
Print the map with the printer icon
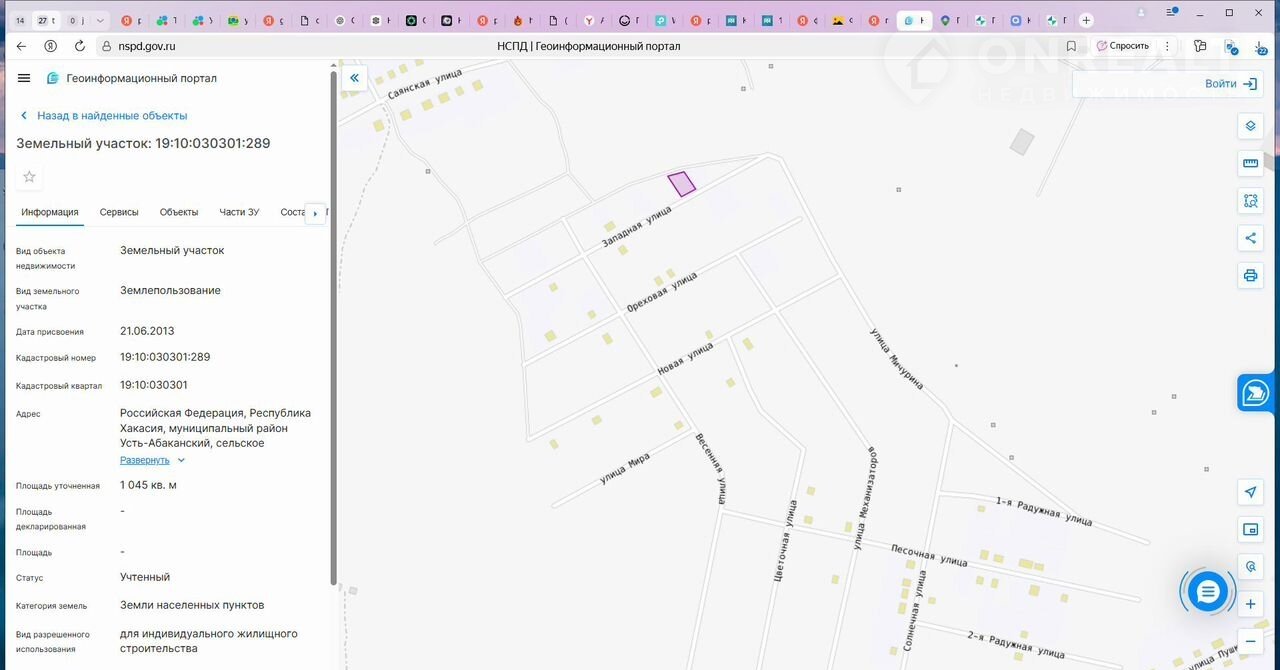pyautogui.click(x=1250, y=275)
